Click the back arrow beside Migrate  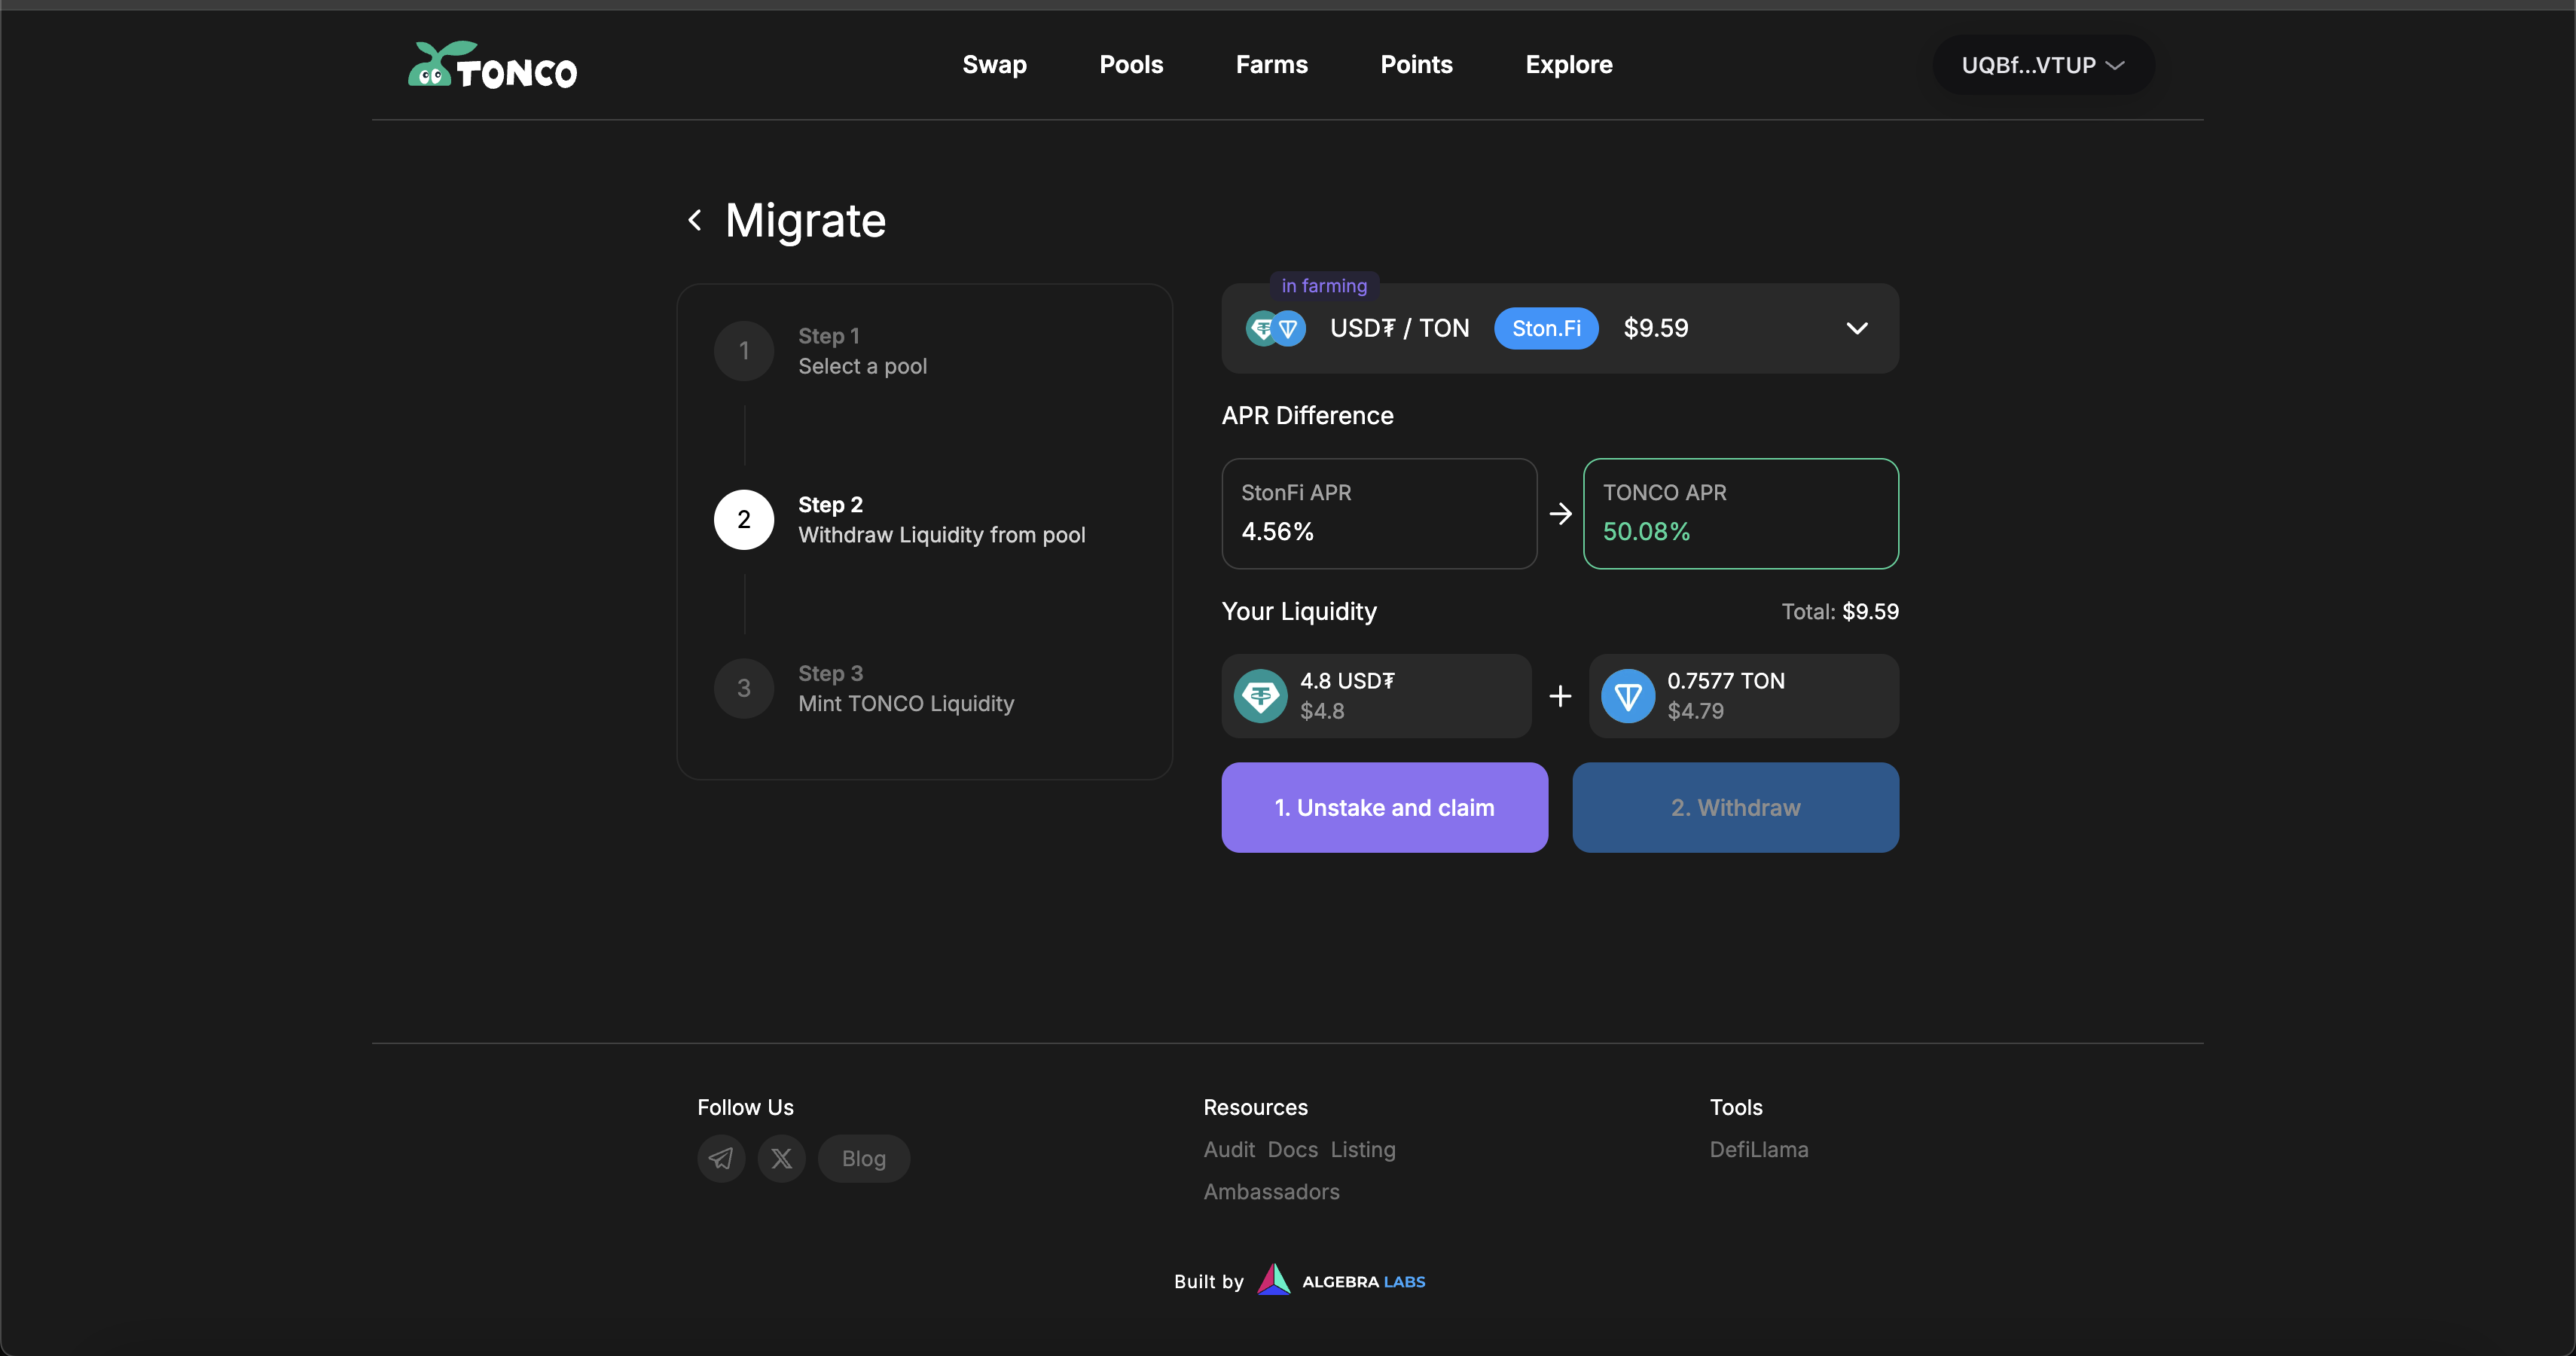click(695, 220)
